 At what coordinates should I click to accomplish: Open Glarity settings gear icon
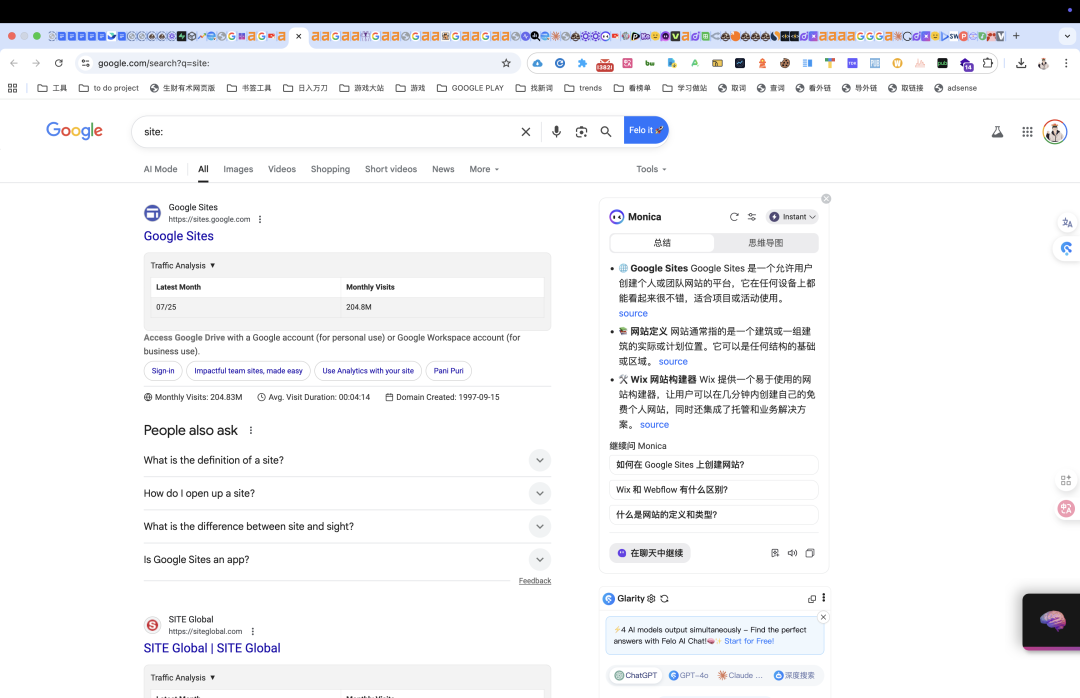coord(651,599)
